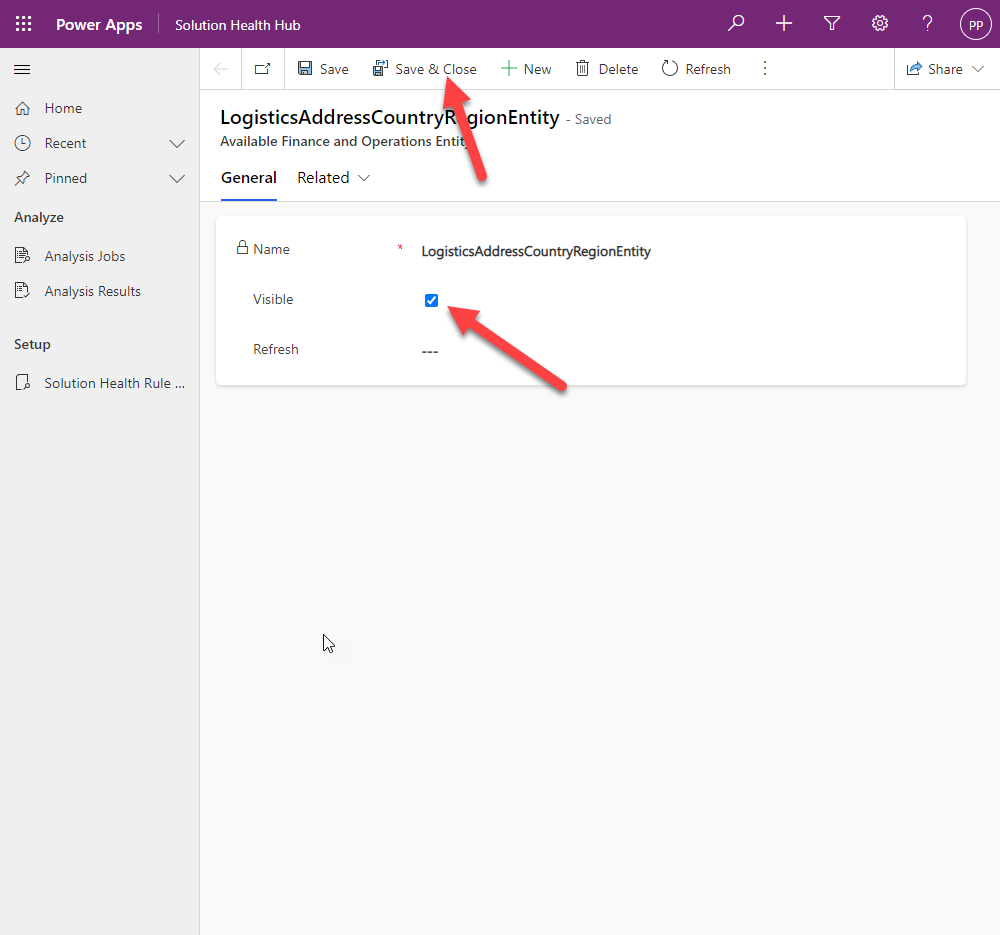
Task: Click the Power Apps brand label
Action: [x=99, y=25]
